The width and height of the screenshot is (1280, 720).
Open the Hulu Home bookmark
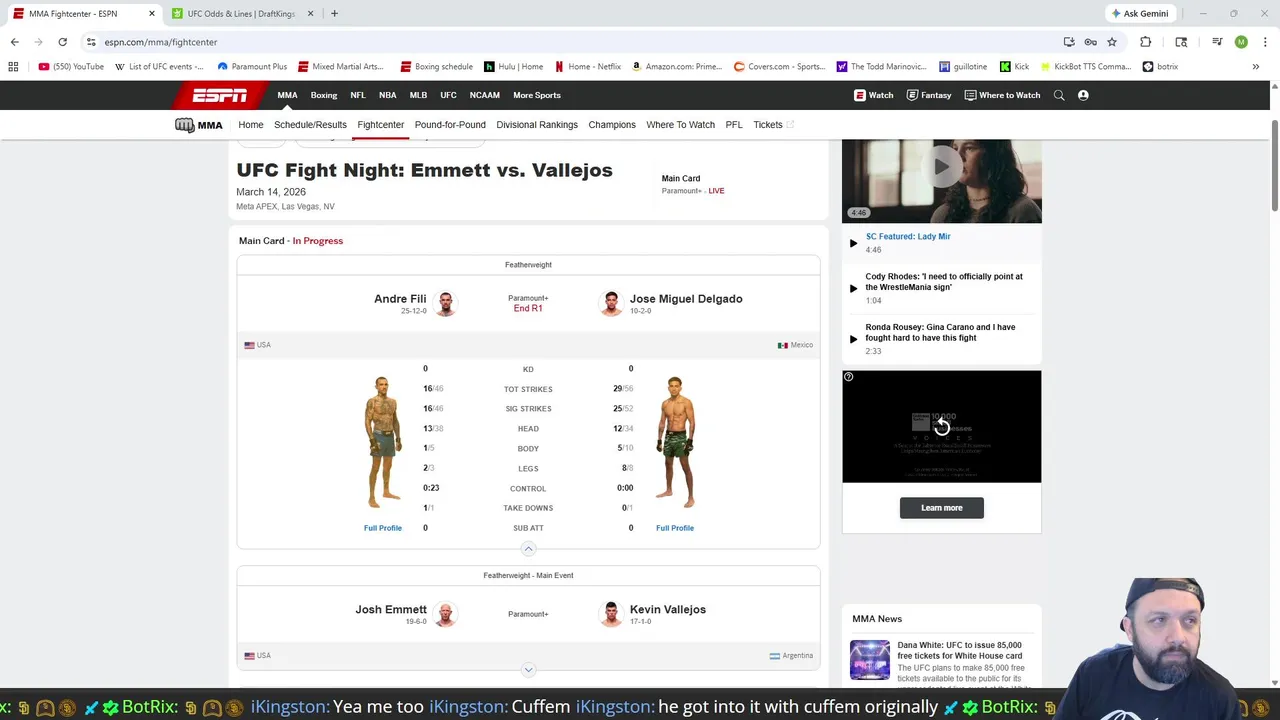point(513,66)
